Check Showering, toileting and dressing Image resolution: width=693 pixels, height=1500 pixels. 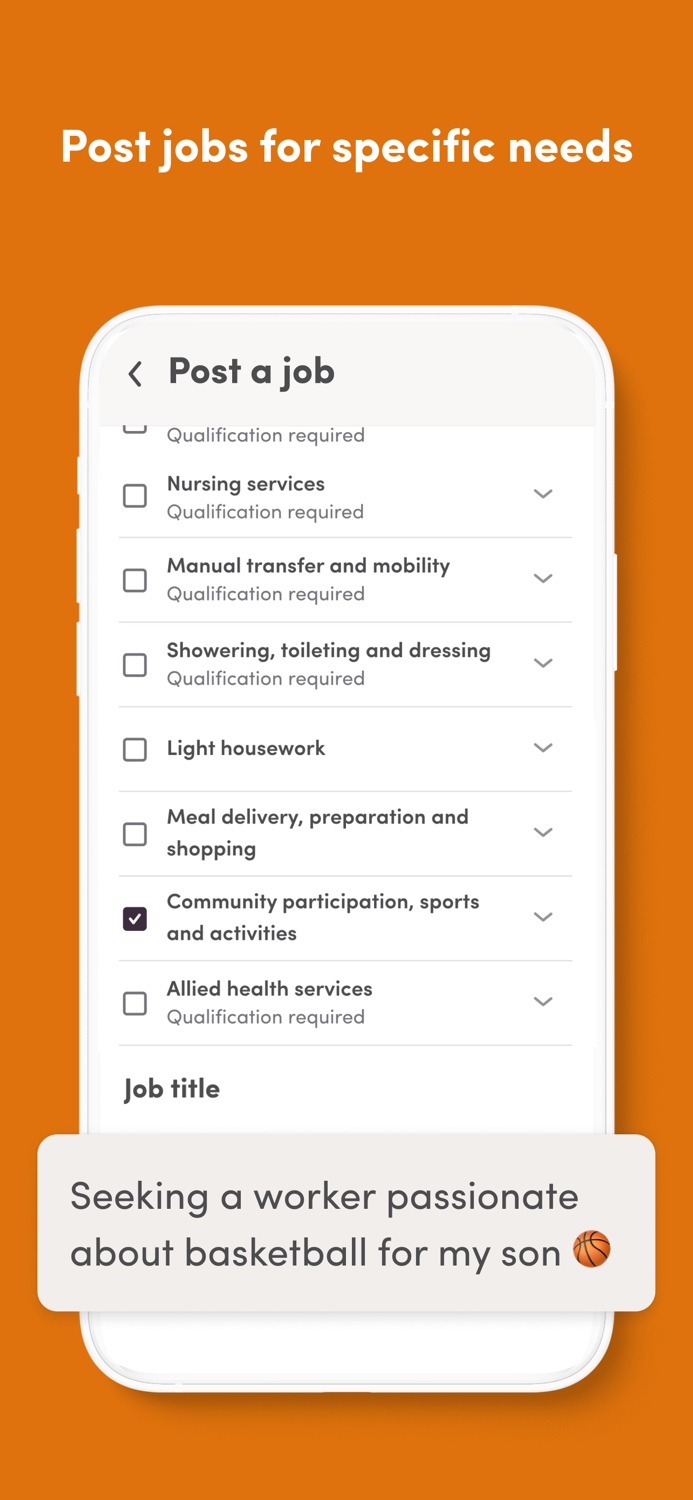click(x=135, y=665)
